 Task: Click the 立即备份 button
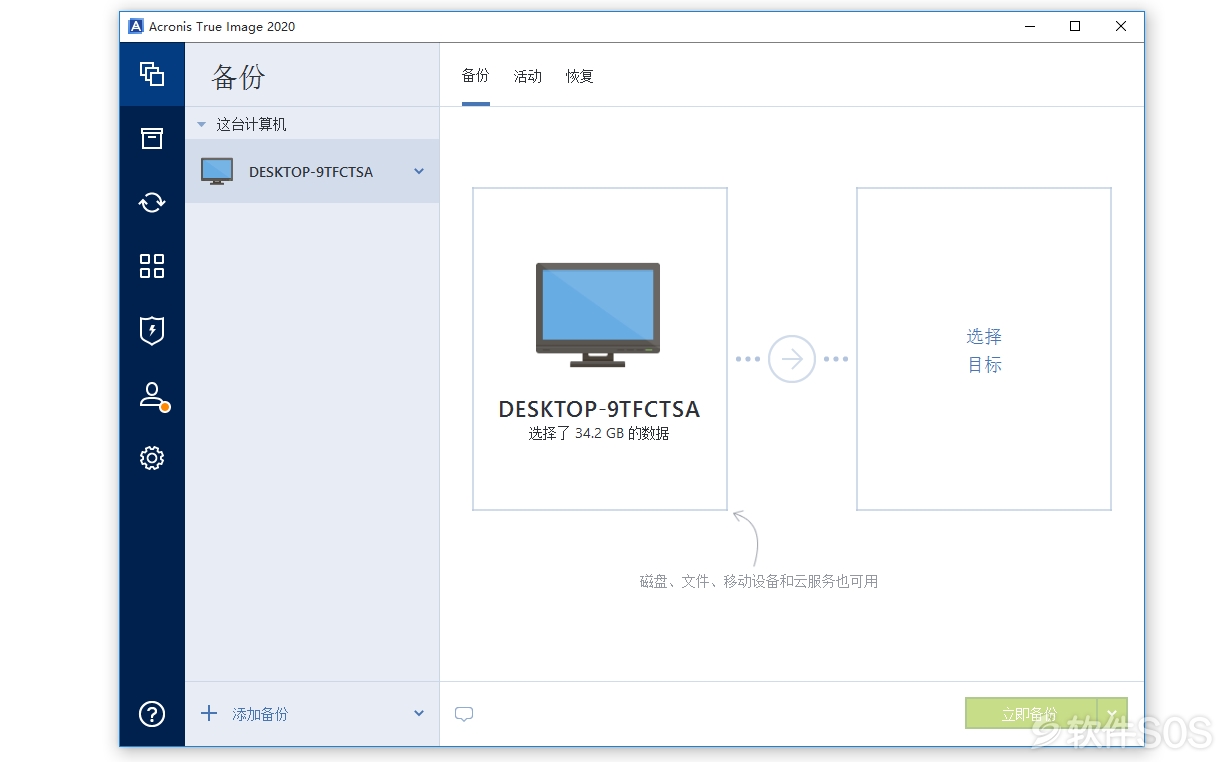(1031, 713)
